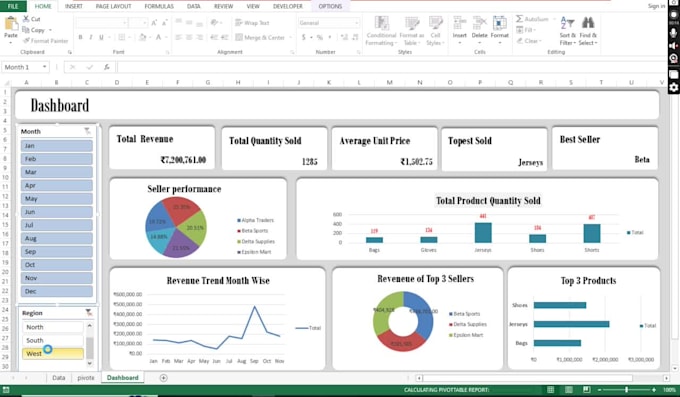Click the Percent Style icon
This screenshot has width=680, height=397.
tap(320, 37)
